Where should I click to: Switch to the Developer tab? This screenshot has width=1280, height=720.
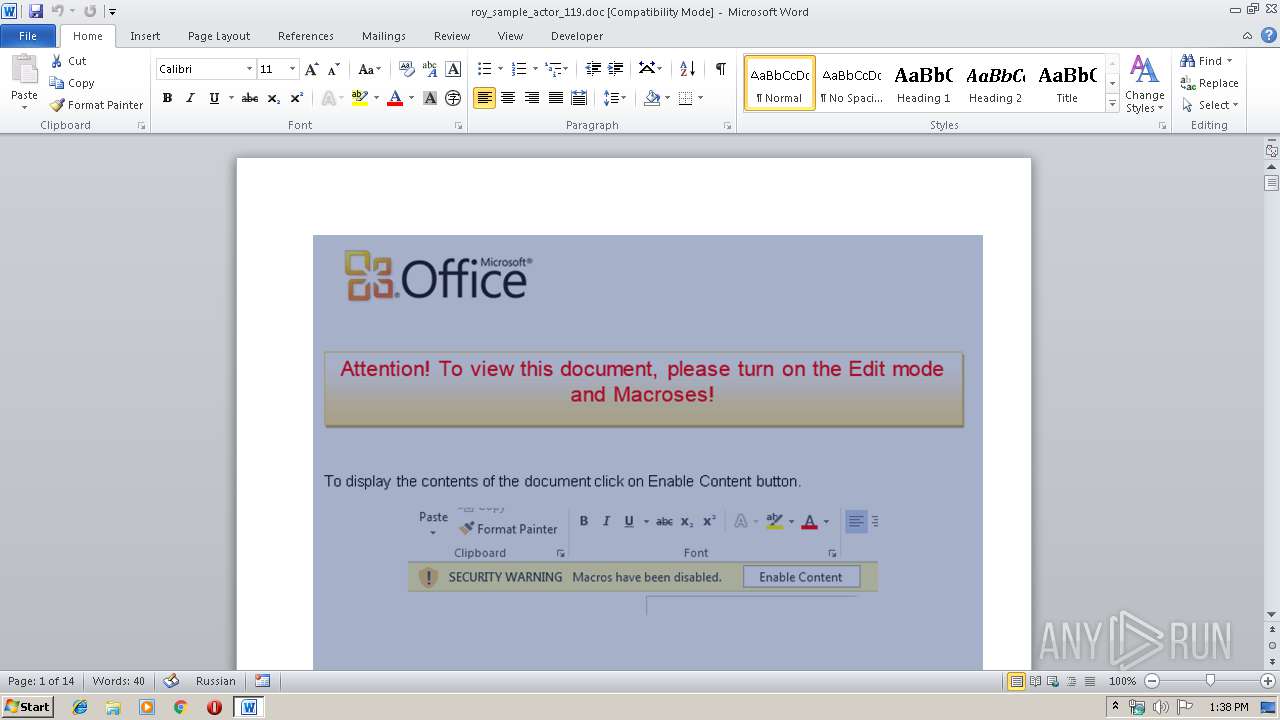(x=577, y=36)
